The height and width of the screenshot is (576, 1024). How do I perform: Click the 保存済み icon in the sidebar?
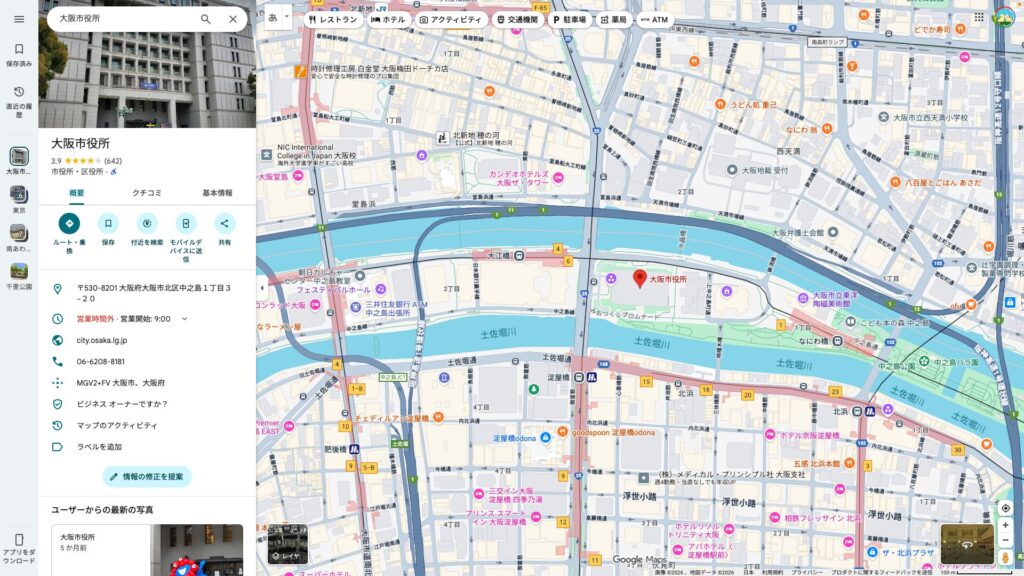[18, 49]
